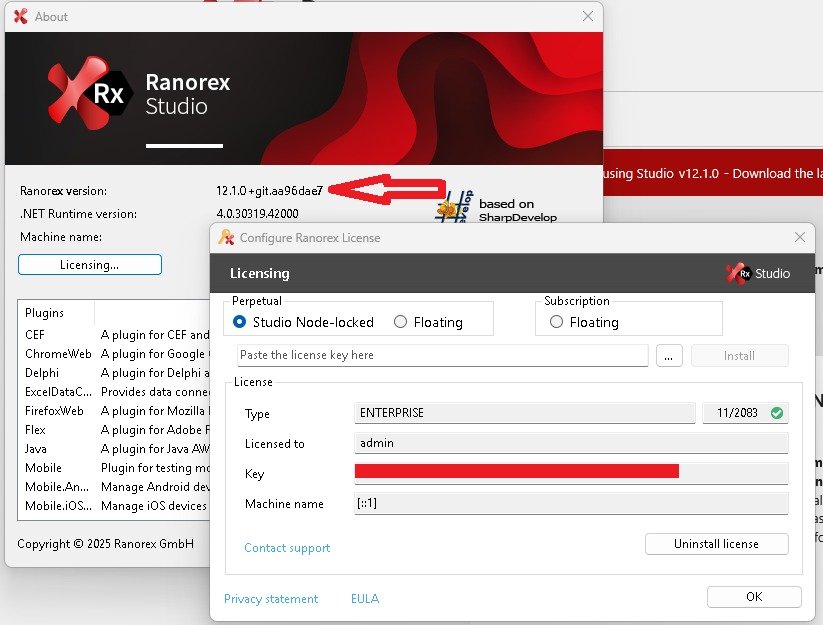Image resolution: width=823 pixels, height=625 pixels.
Task: Click the SharpDevelop logo icon
Action: [x=454, y=206]
